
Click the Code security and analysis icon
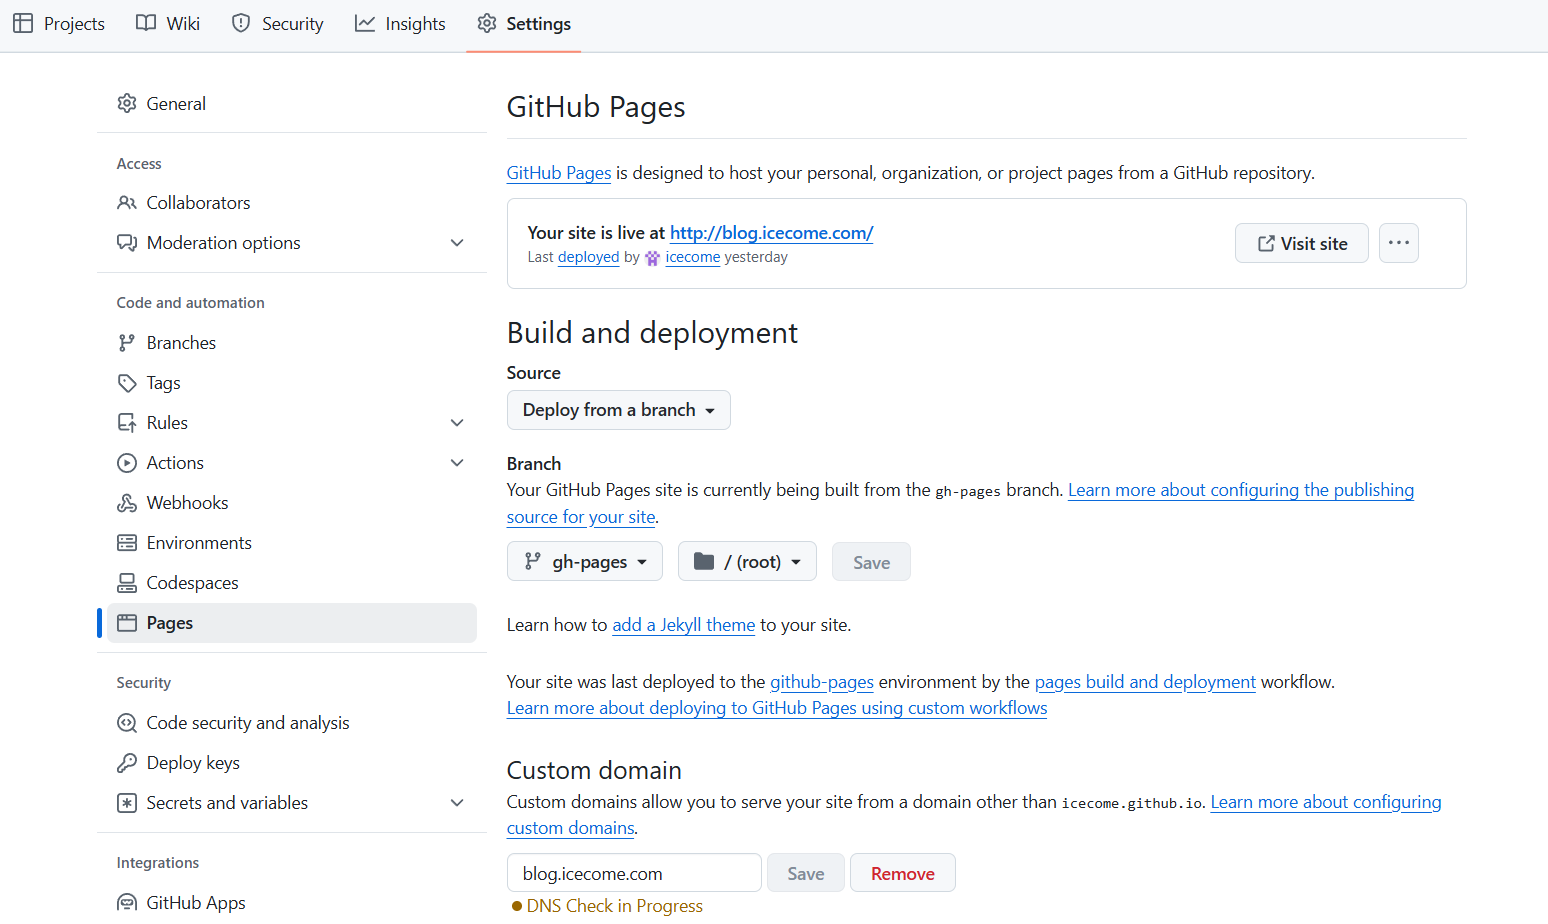pos(127,723)
